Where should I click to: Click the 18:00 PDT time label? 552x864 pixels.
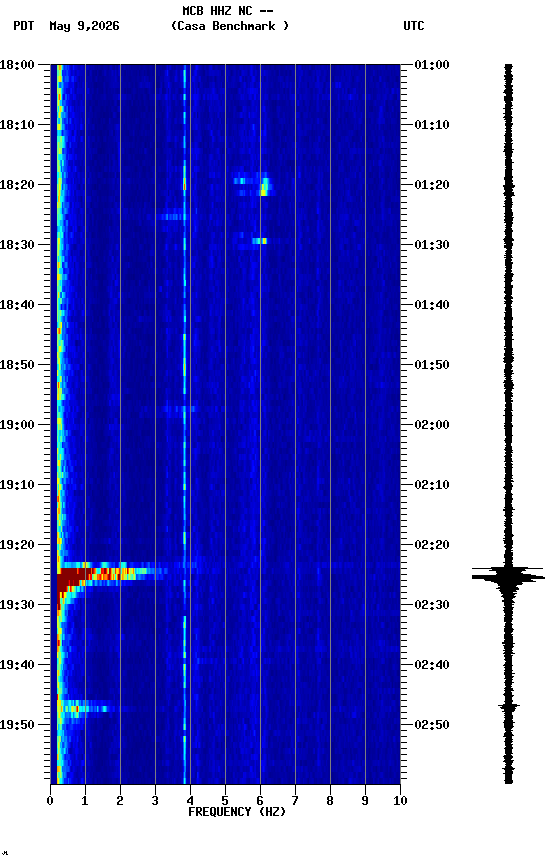click(17, 65)
